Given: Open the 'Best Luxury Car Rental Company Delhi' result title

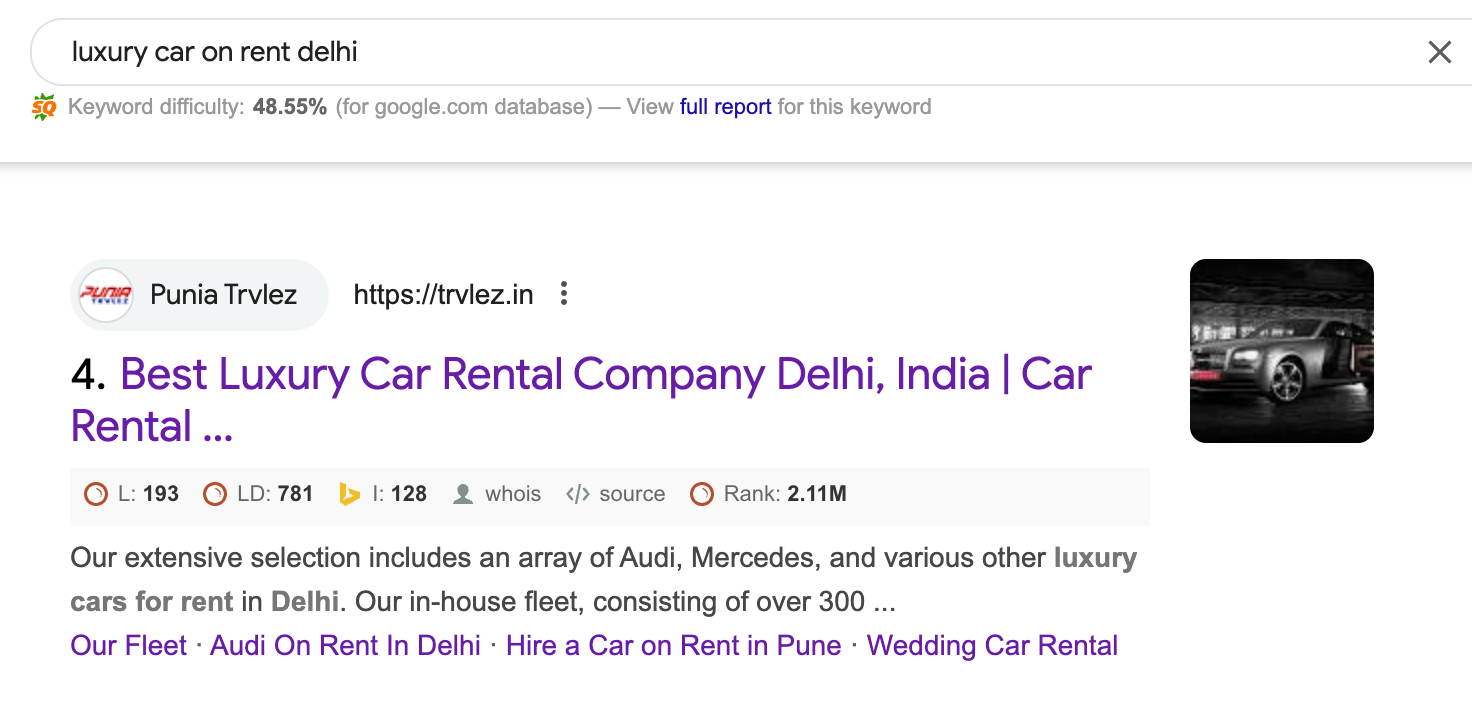Looking at the screenshot, I should pyautogui.click(x=581, y=400).
